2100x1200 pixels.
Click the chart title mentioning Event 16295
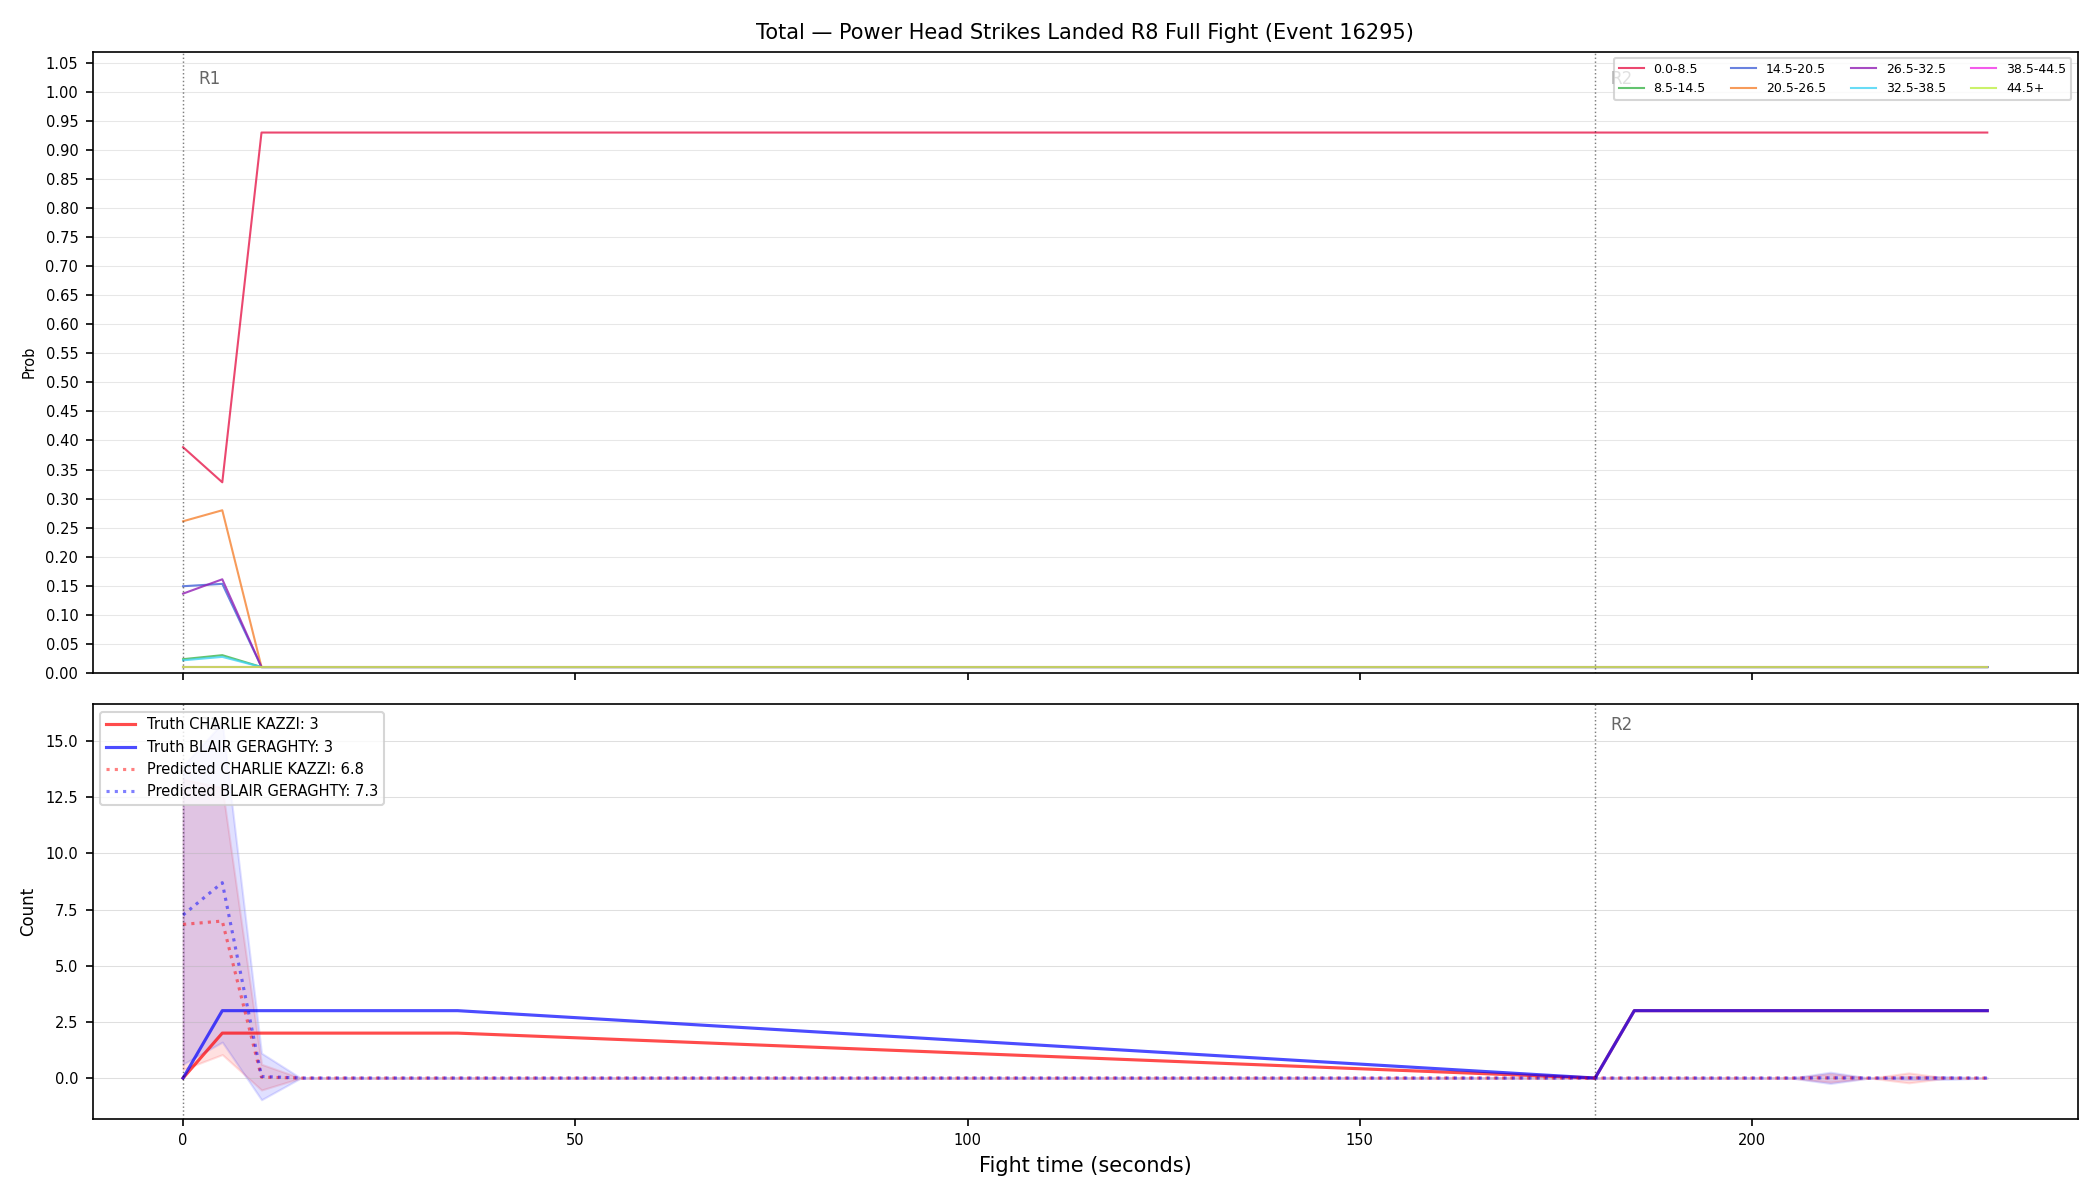[x=1084, y=32]
